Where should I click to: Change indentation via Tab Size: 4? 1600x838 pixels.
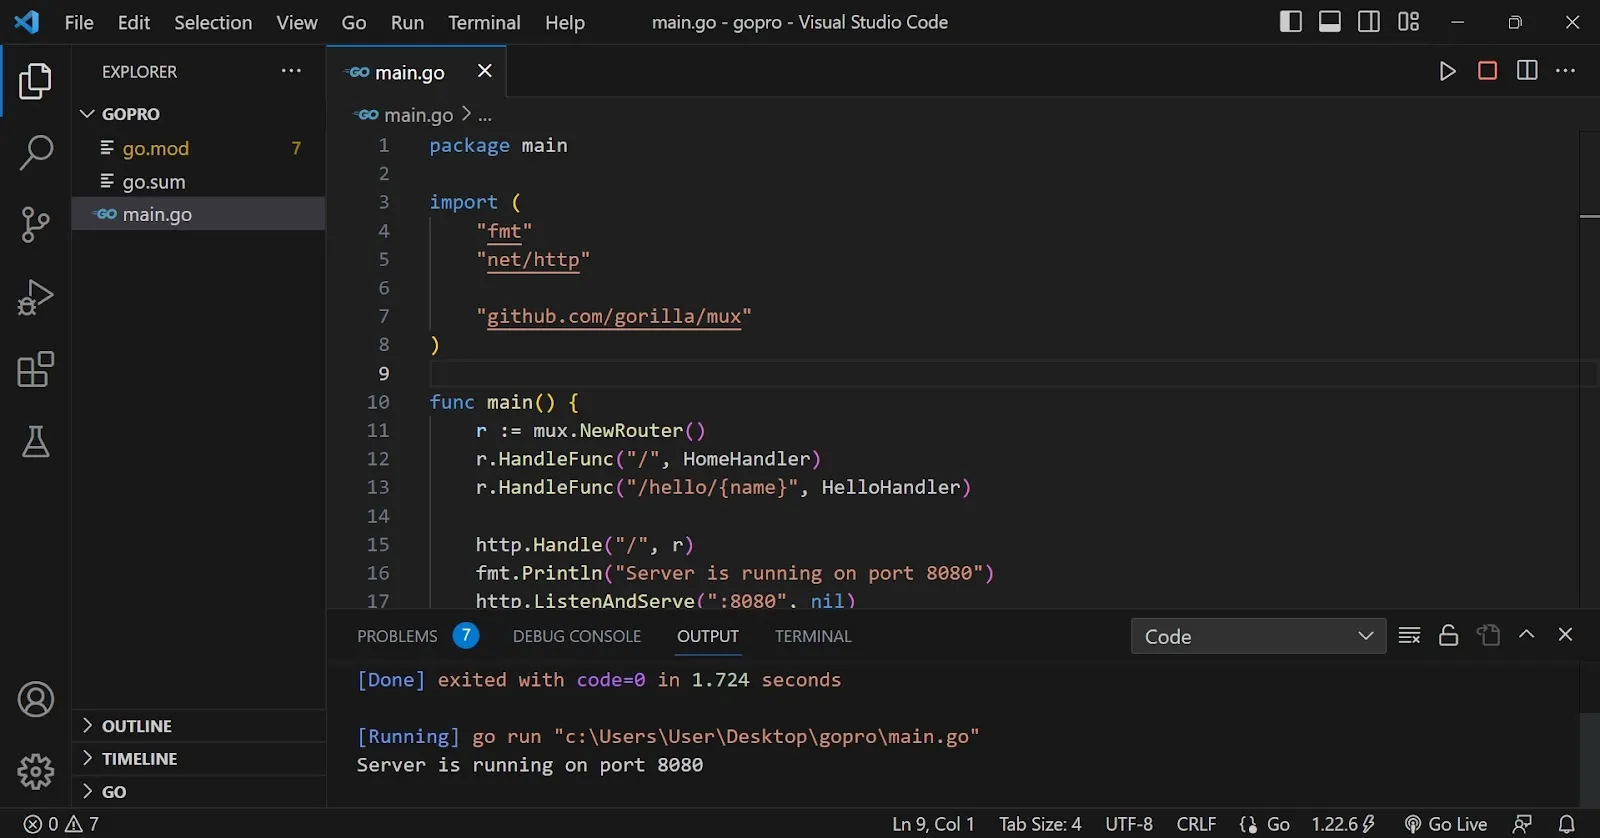click(x=1040, y=824)
